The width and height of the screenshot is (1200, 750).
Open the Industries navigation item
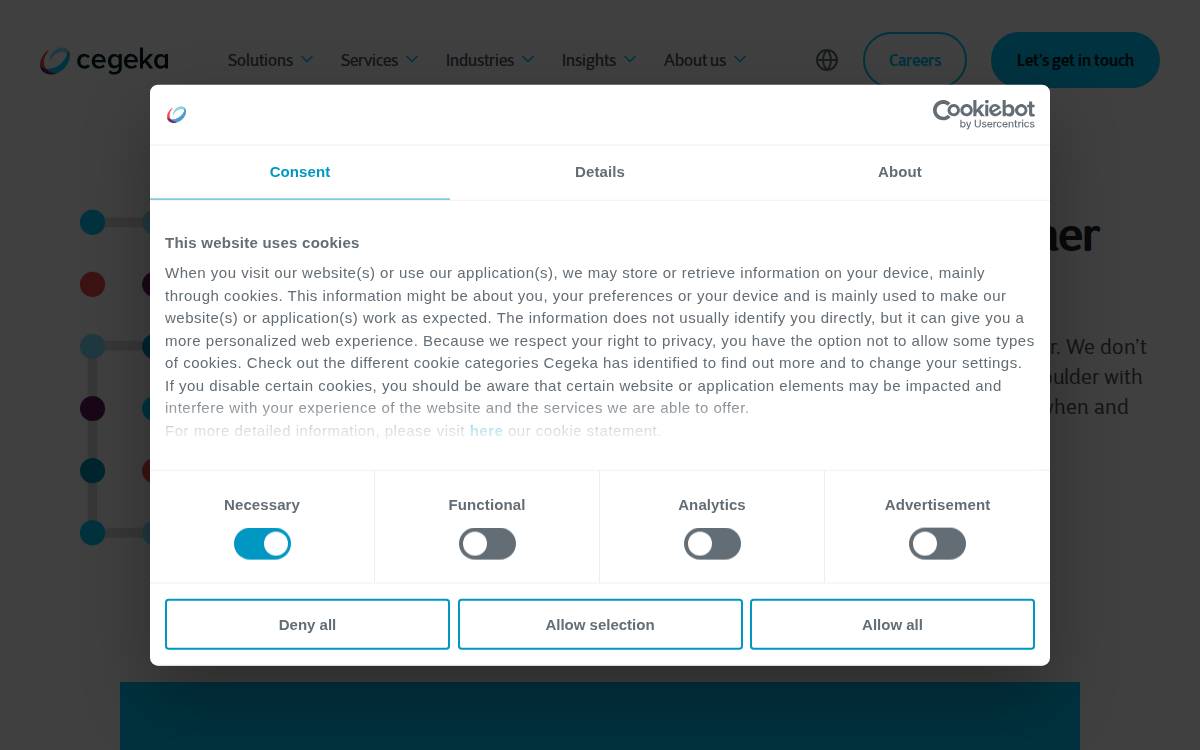479,60
